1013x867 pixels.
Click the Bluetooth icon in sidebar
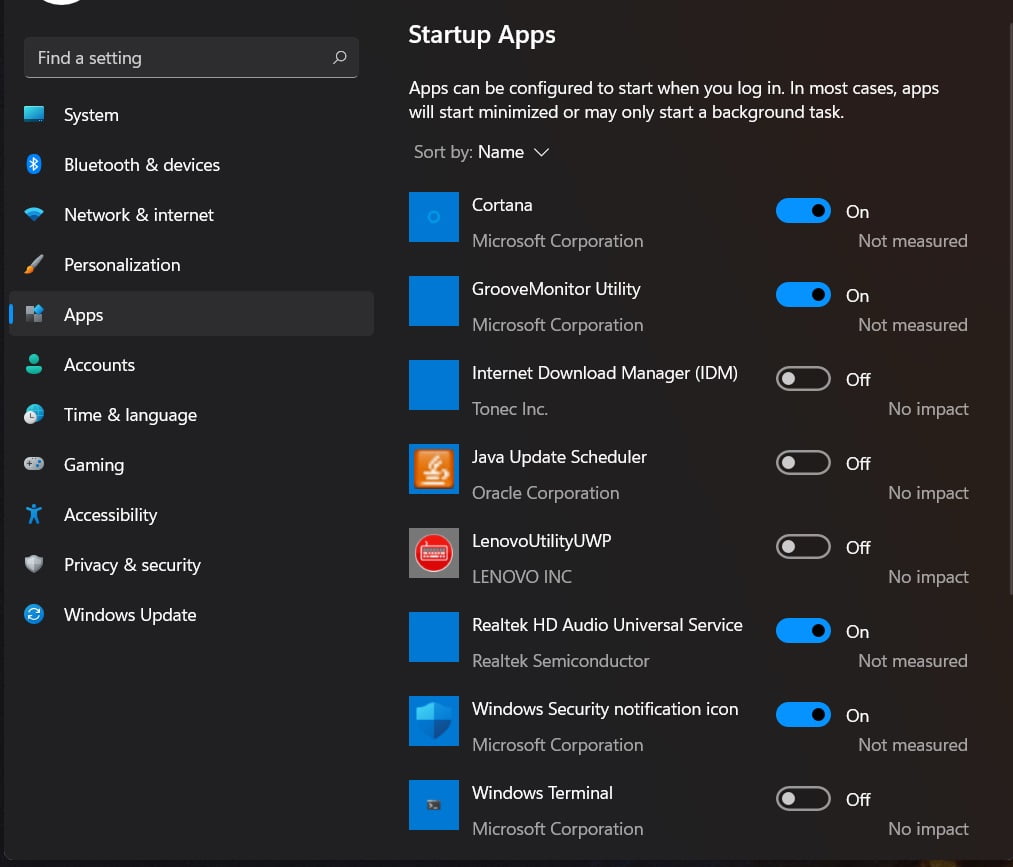coord(34,164)
